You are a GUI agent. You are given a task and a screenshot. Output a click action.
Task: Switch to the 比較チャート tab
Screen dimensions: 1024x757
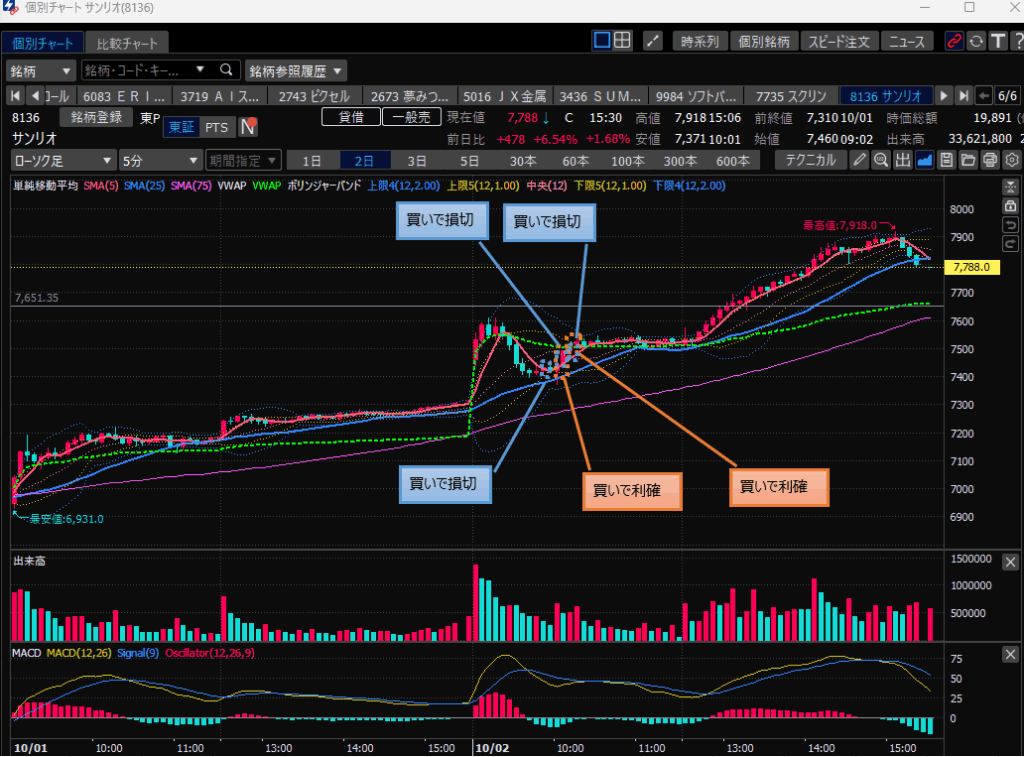coord(126,43)
